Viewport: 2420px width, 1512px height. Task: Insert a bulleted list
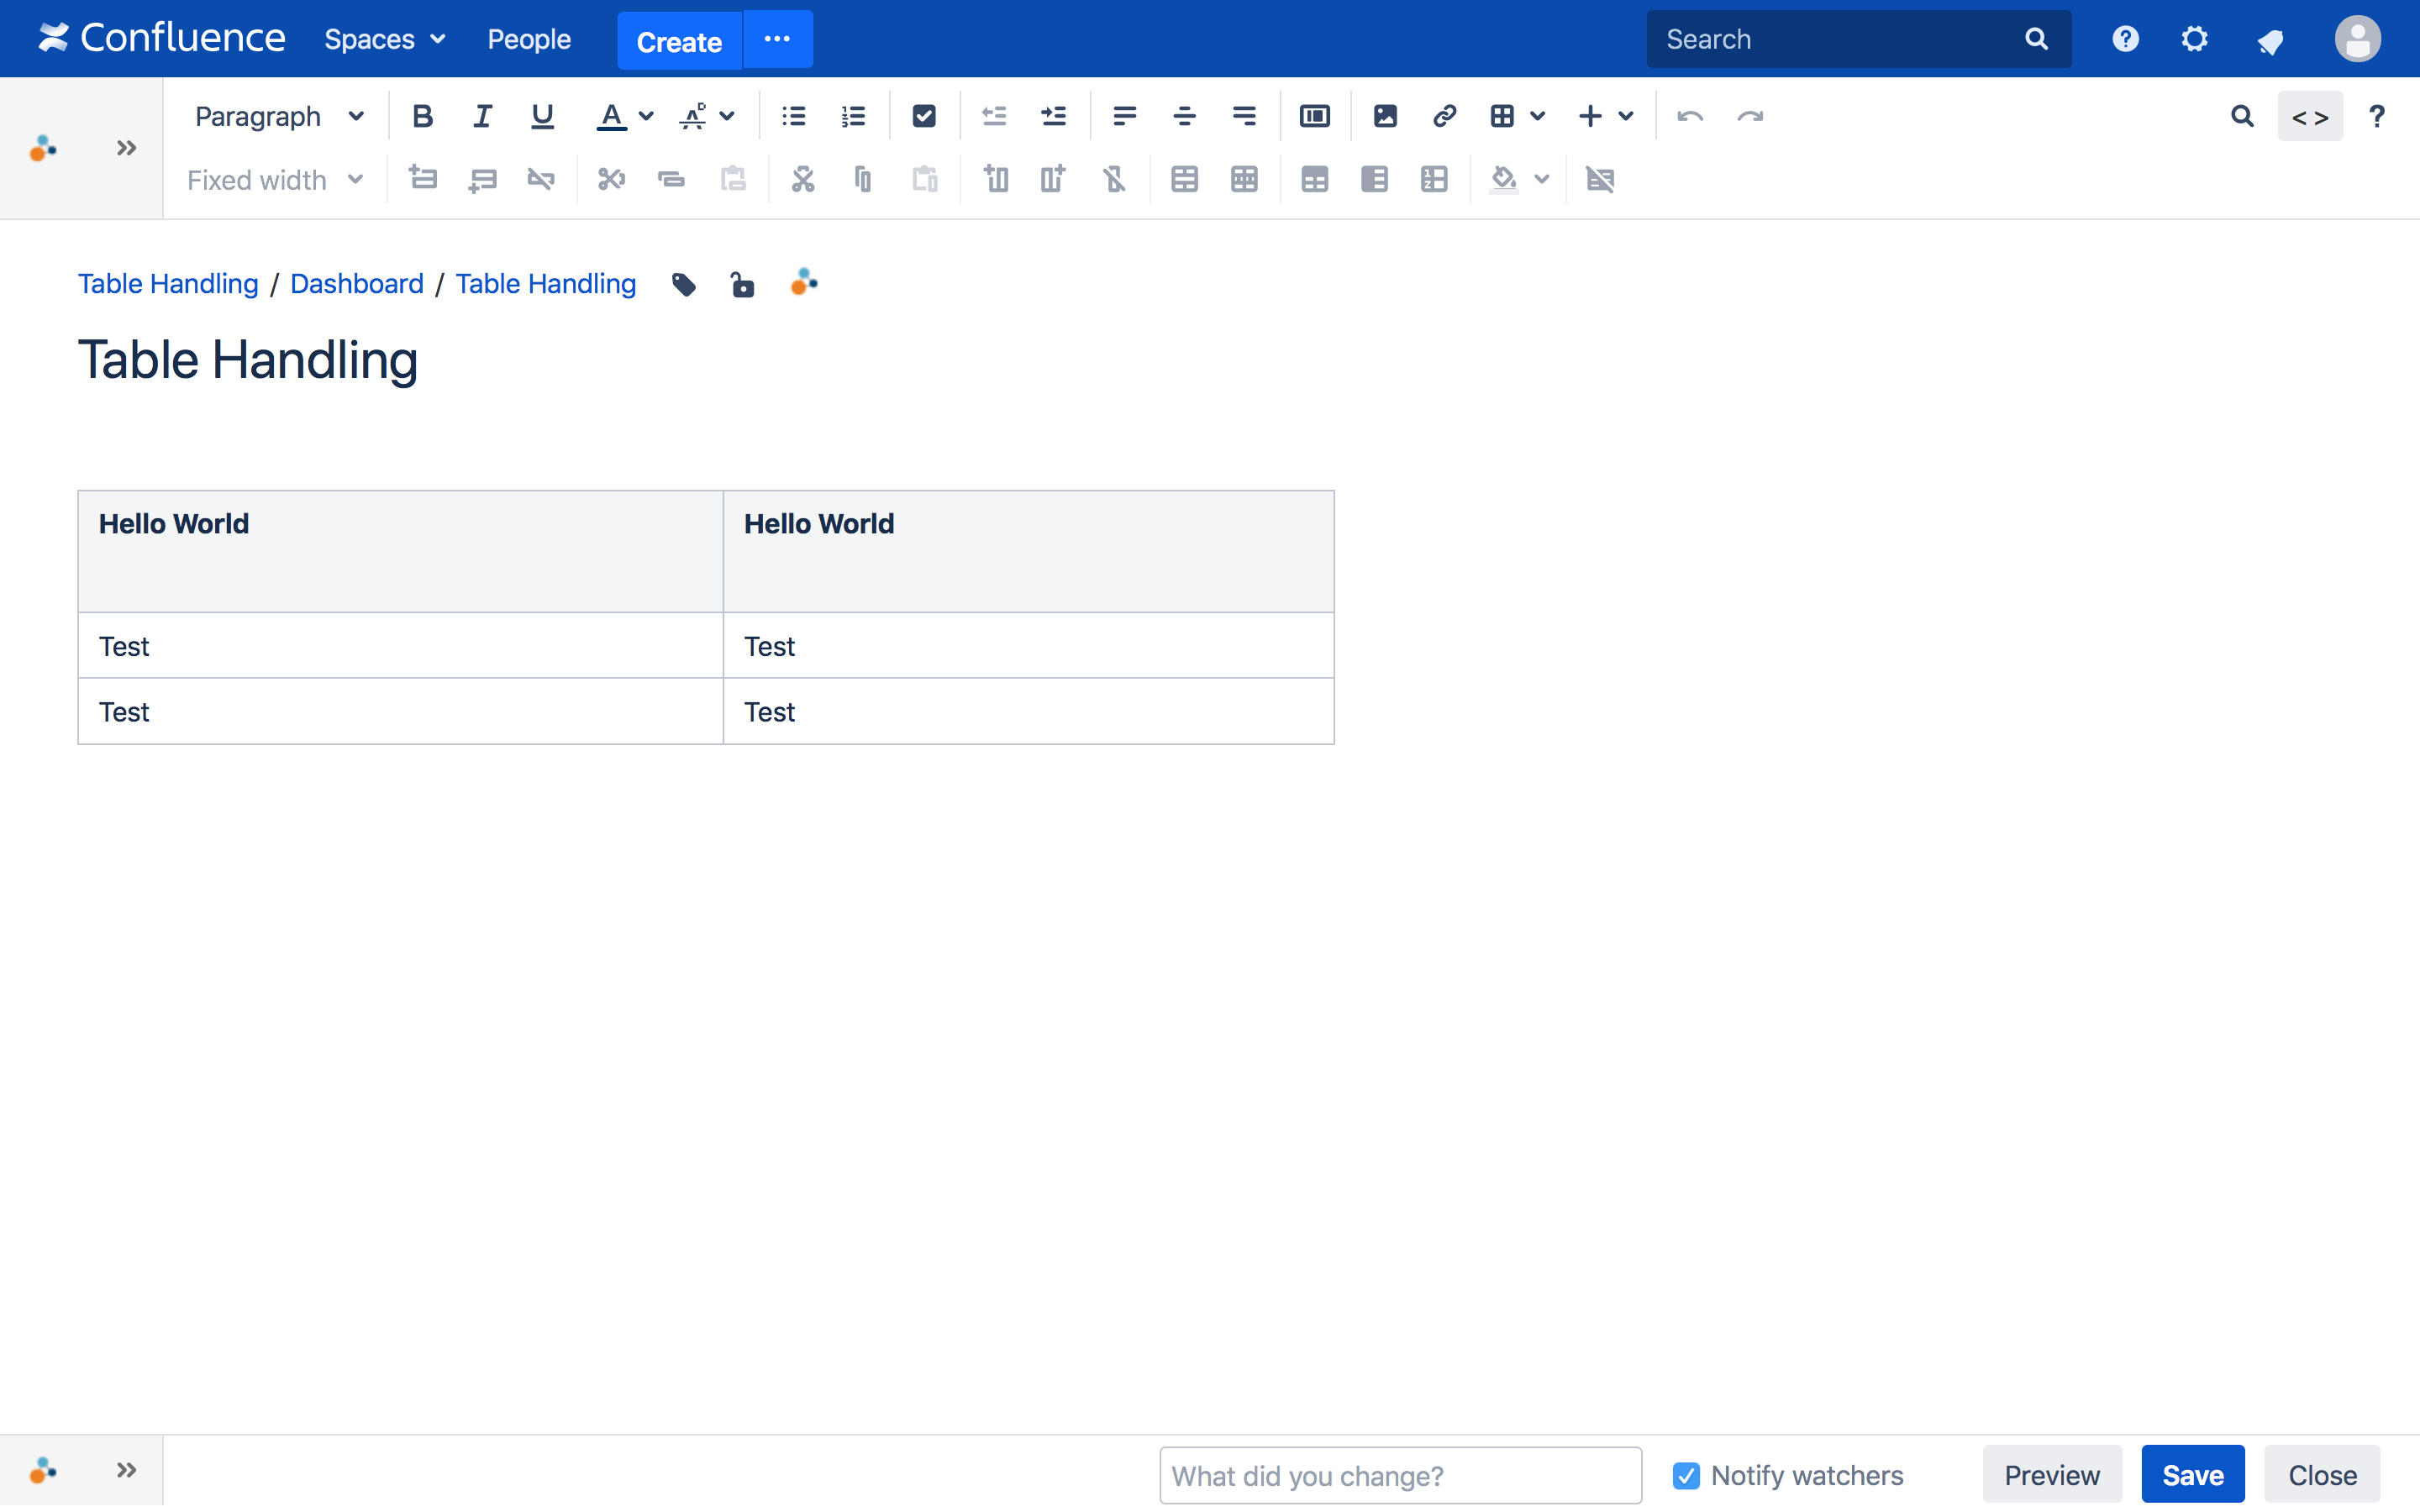tap(792, 116)
